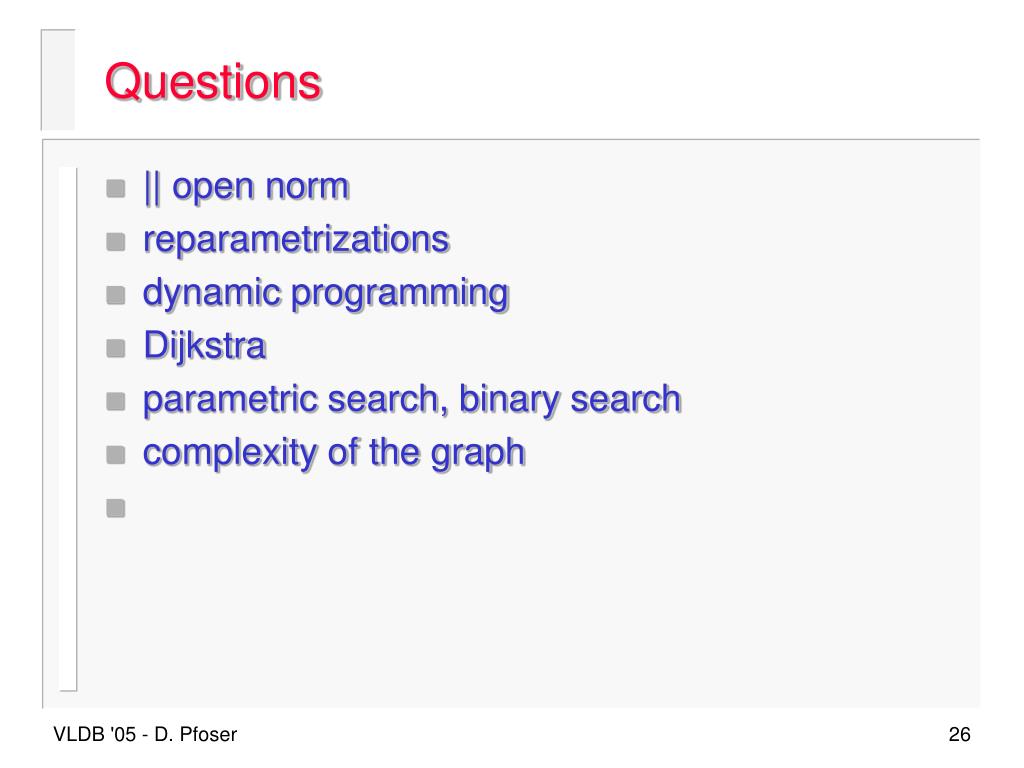Click the bullet marker beside 'complexity of the graph'

click(x=116, y=455)
